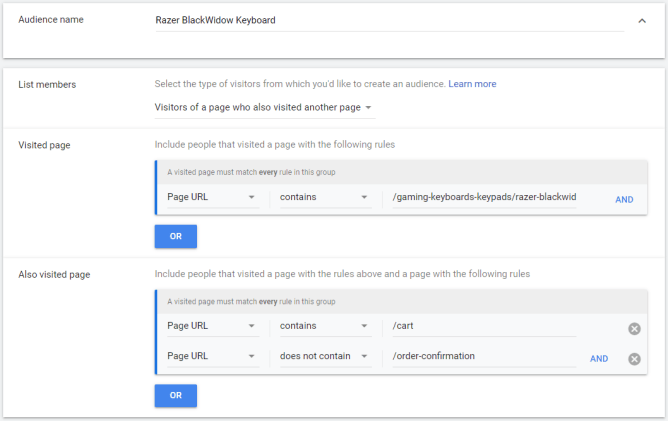This screenshot has width=668, height=421.
Task: Open the 'Visitors of a page who also visited another page' dropdown
Action: [x=265, y=107]
